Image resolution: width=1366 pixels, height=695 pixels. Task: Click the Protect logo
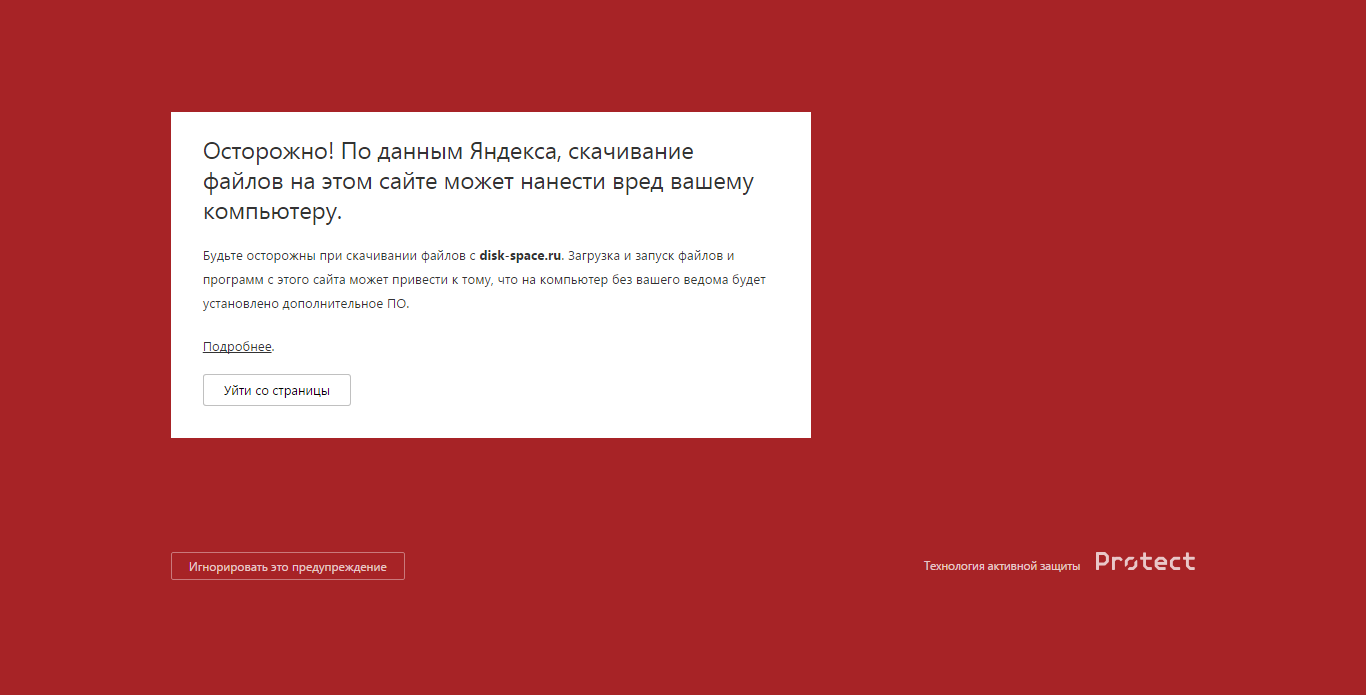tap(1145, 562)
